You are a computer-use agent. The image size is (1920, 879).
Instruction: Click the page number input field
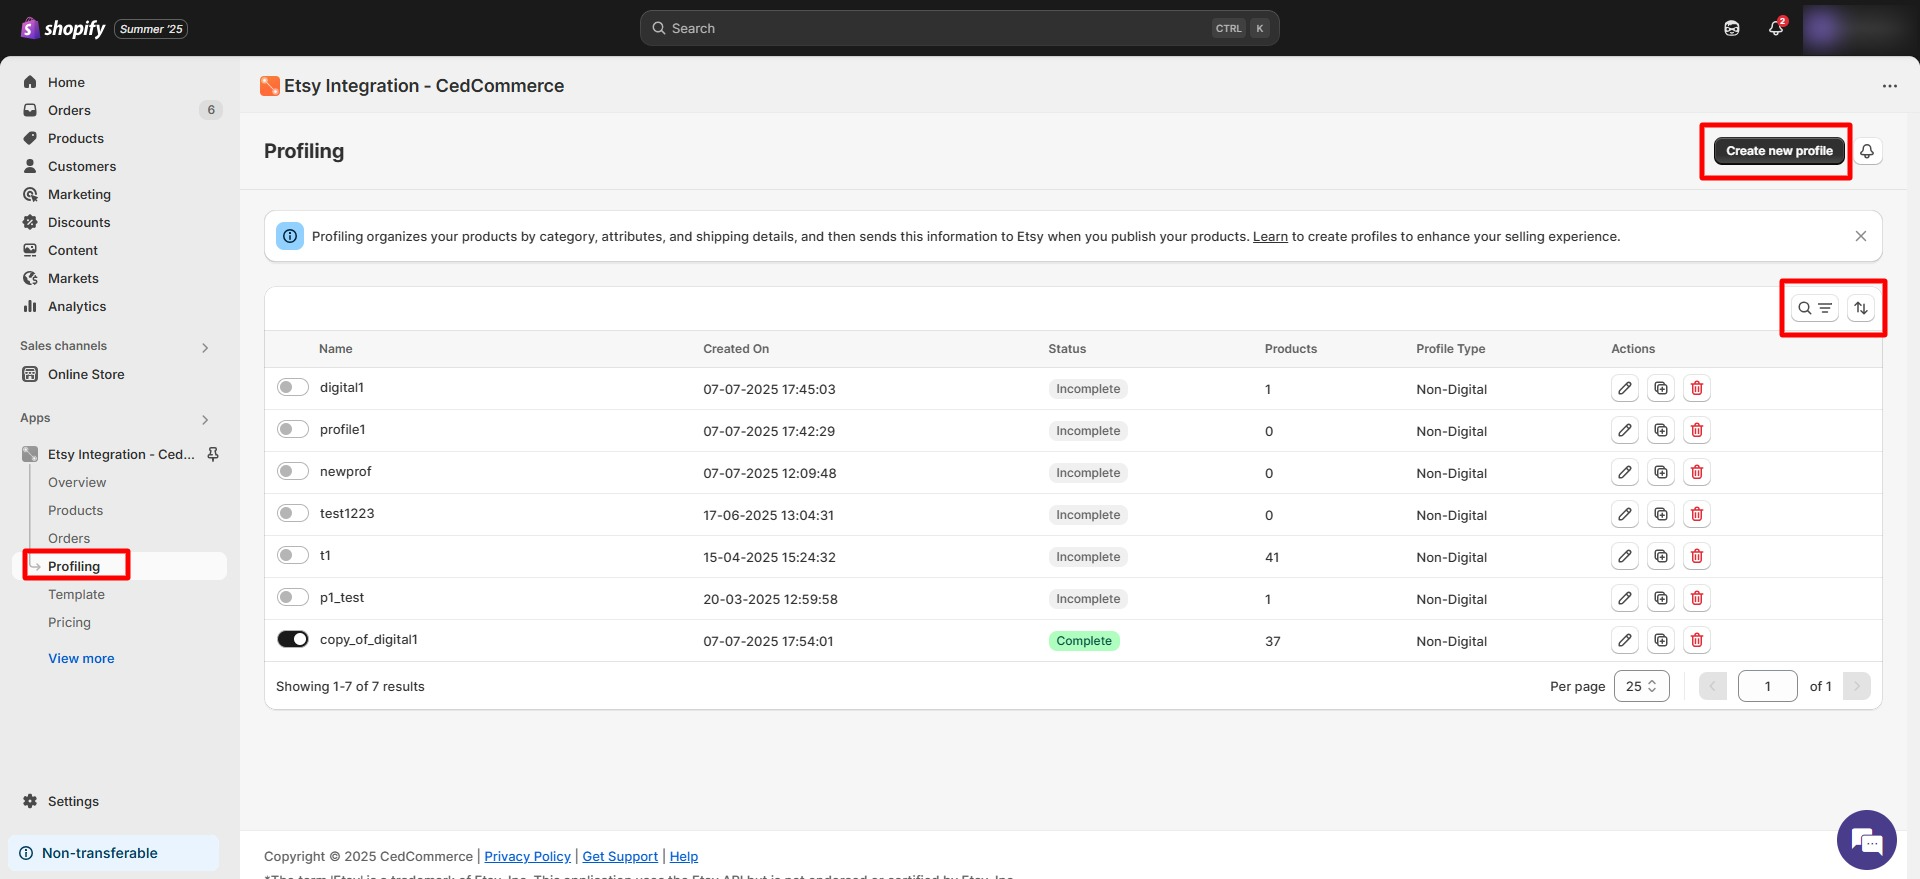[1767, 686]
